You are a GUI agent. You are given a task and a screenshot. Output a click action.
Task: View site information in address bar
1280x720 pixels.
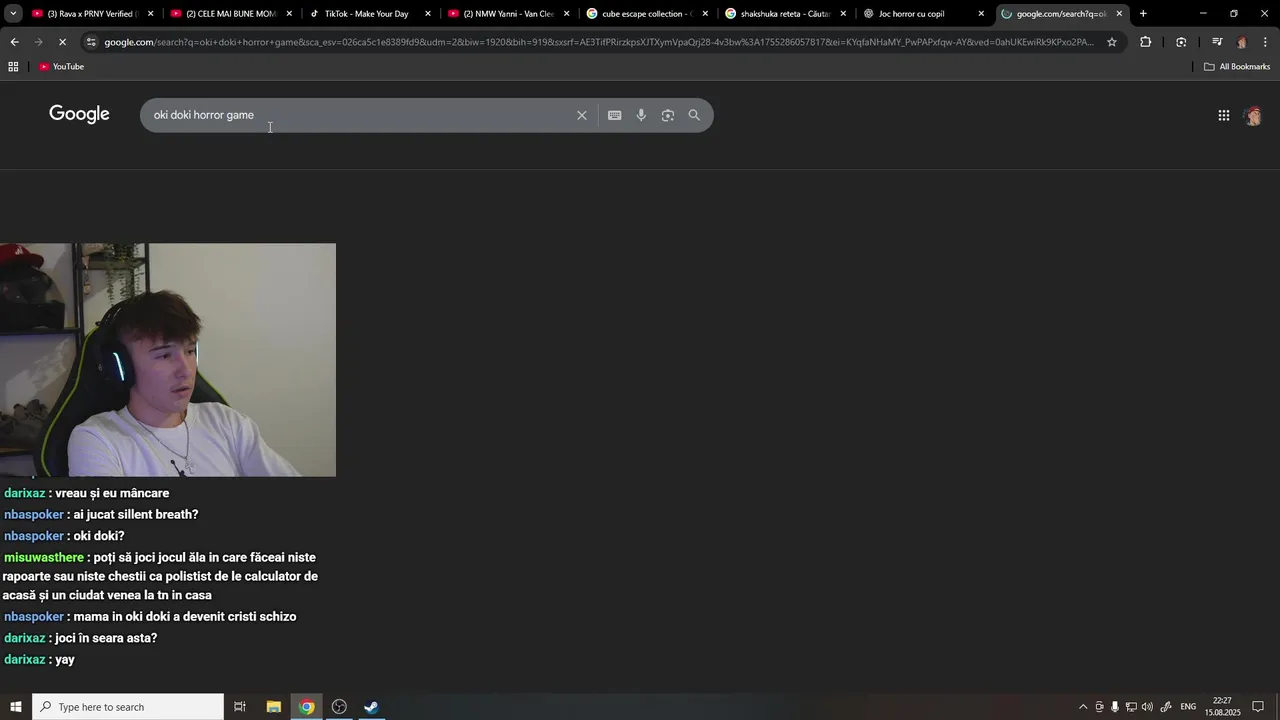click(91, 42)
